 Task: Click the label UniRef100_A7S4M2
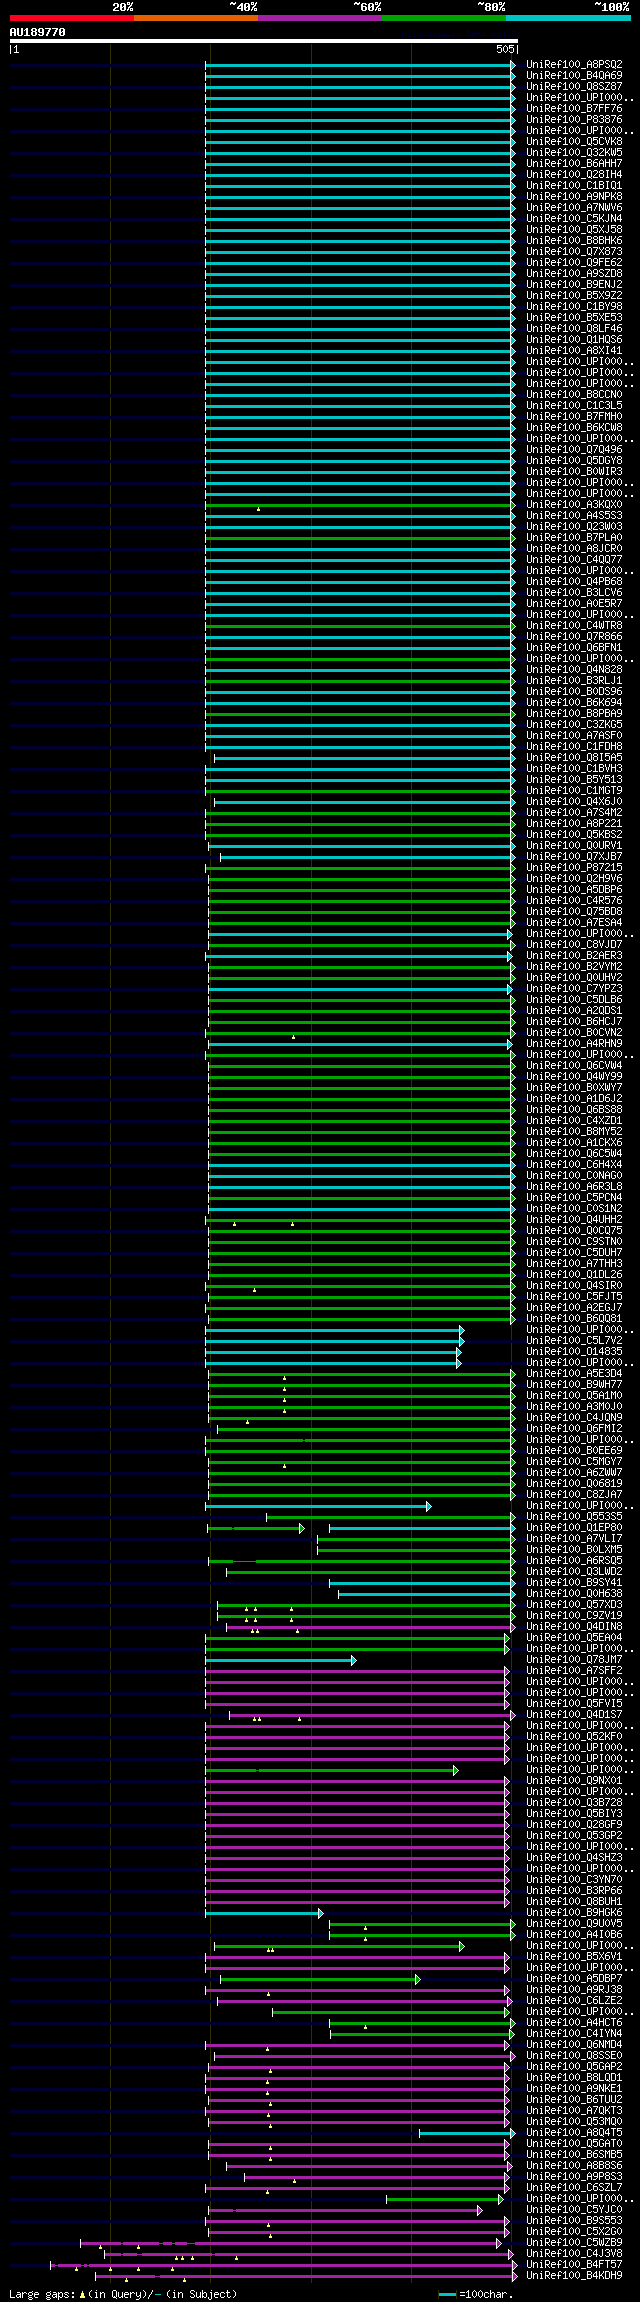click(x=574, y=813)
